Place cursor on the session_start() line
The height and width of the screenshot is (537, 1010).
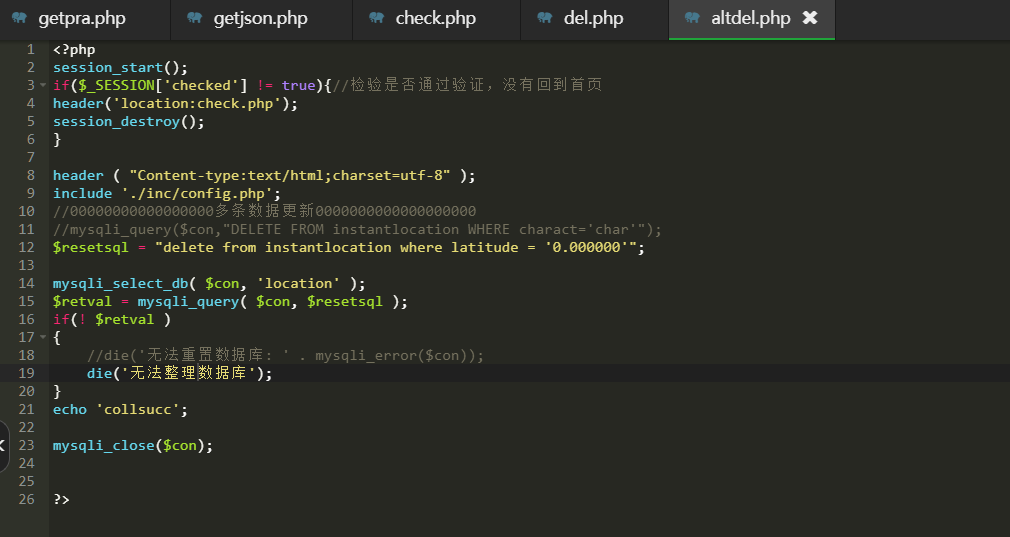pyautogui.click(x=120, y=67)
